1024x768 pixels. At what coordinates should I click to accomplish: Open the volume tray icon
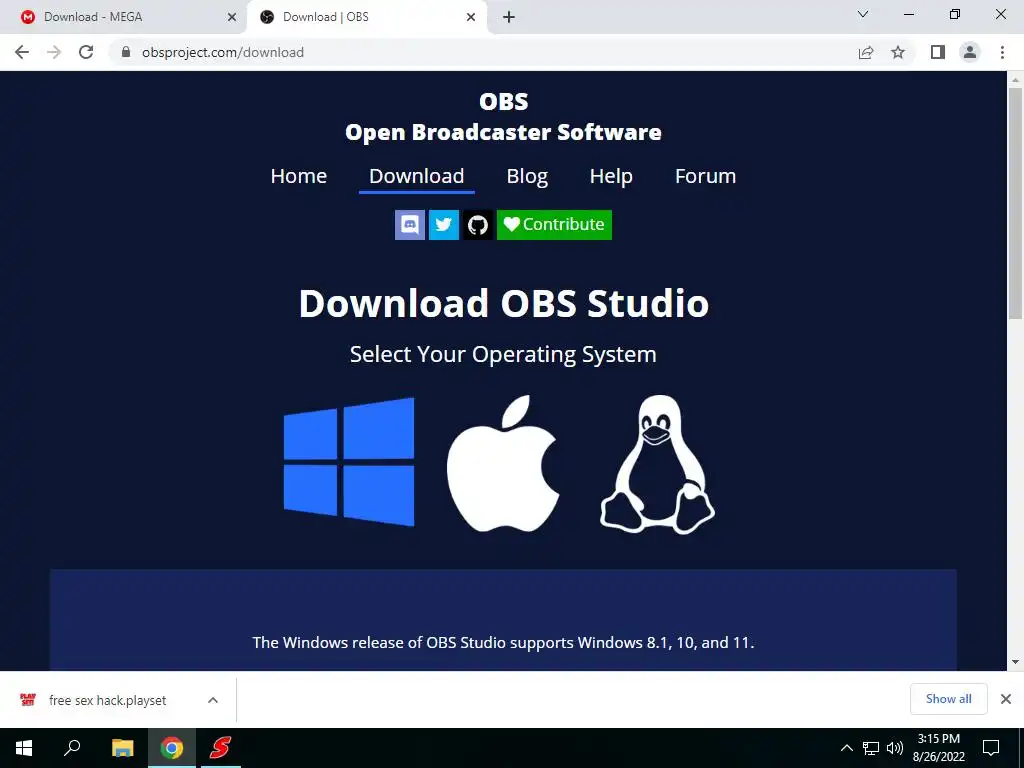(895, 748)
